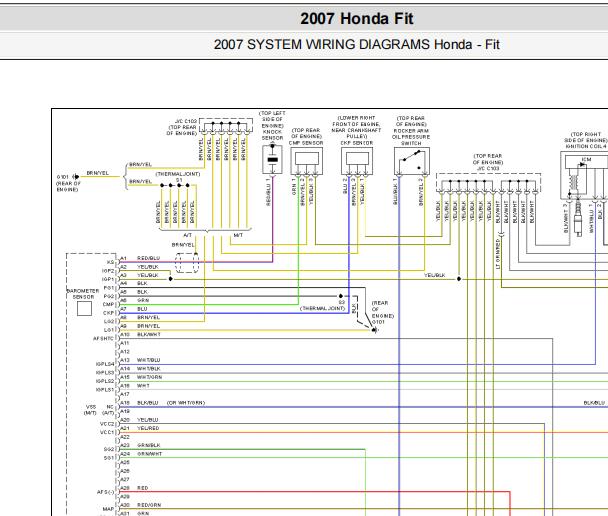Click 'BLU/BLK 1' label under oil pressure switch
The image size is (608, 516).
click(x=396, y=192)
